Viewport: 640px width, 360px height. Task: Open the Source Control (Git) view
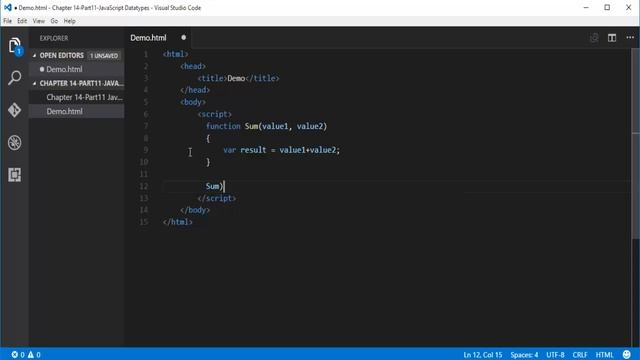point(15,110)
